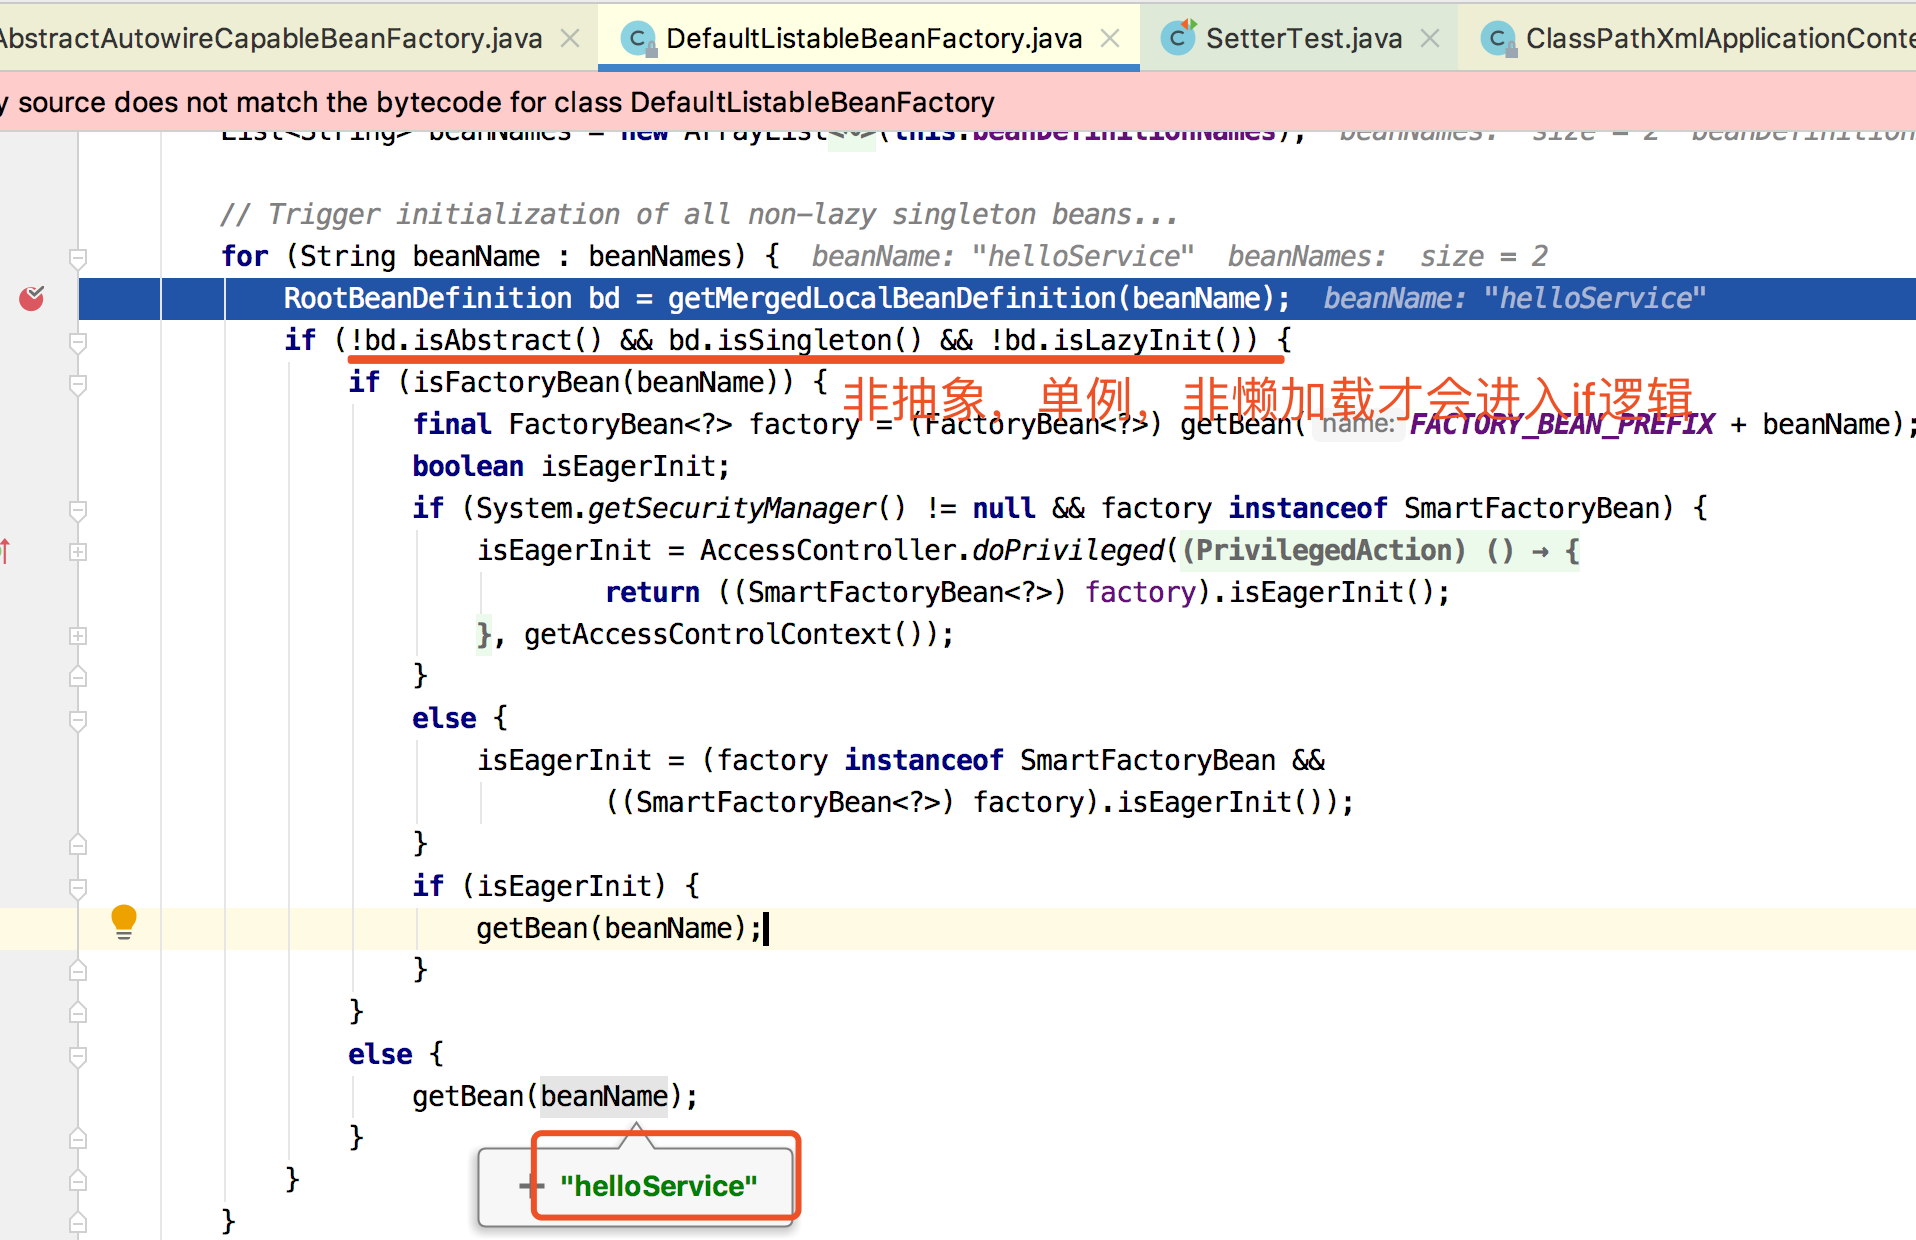1916x1240 pixels.
Task: Click the bd.isSingleton() call
Action: (795, 341)
